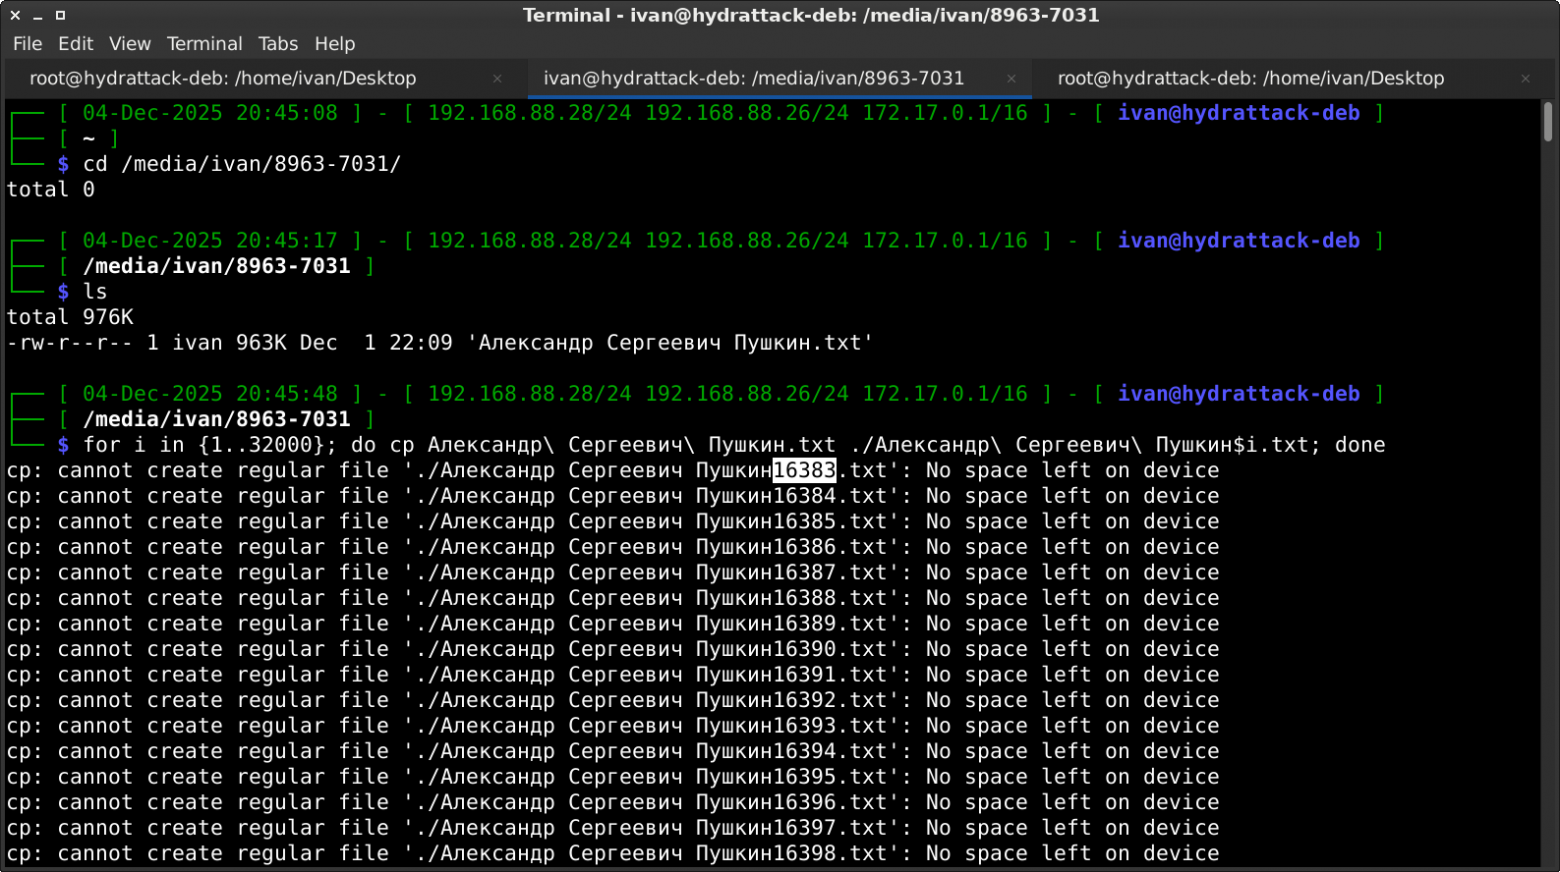Open the File menu

[x=27, y=44]
